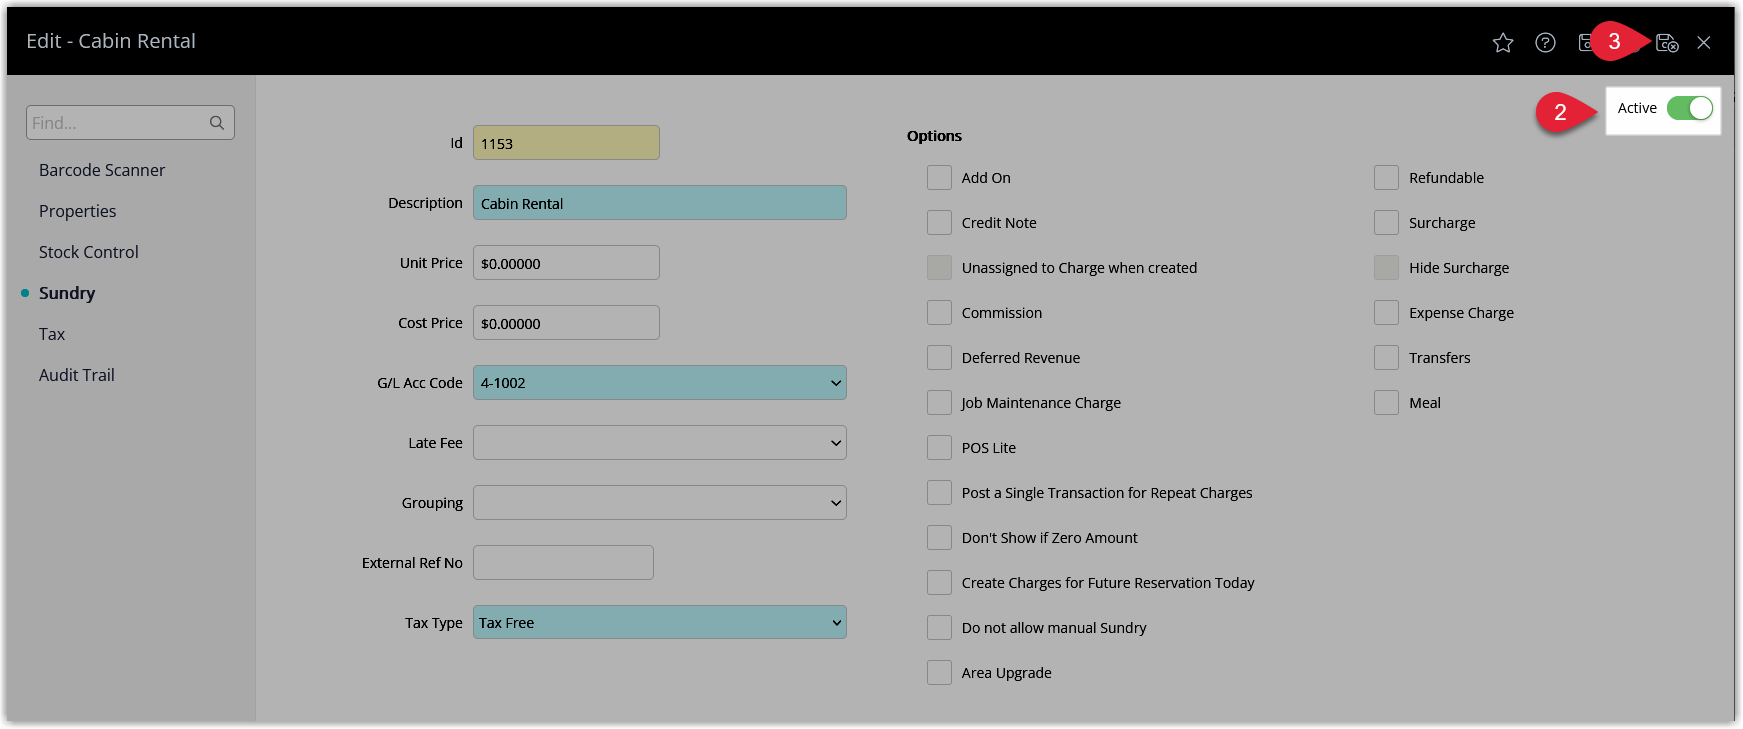Close the Edit Cabin Rental window
The image size is (1743, 729).
point(1704,43)
